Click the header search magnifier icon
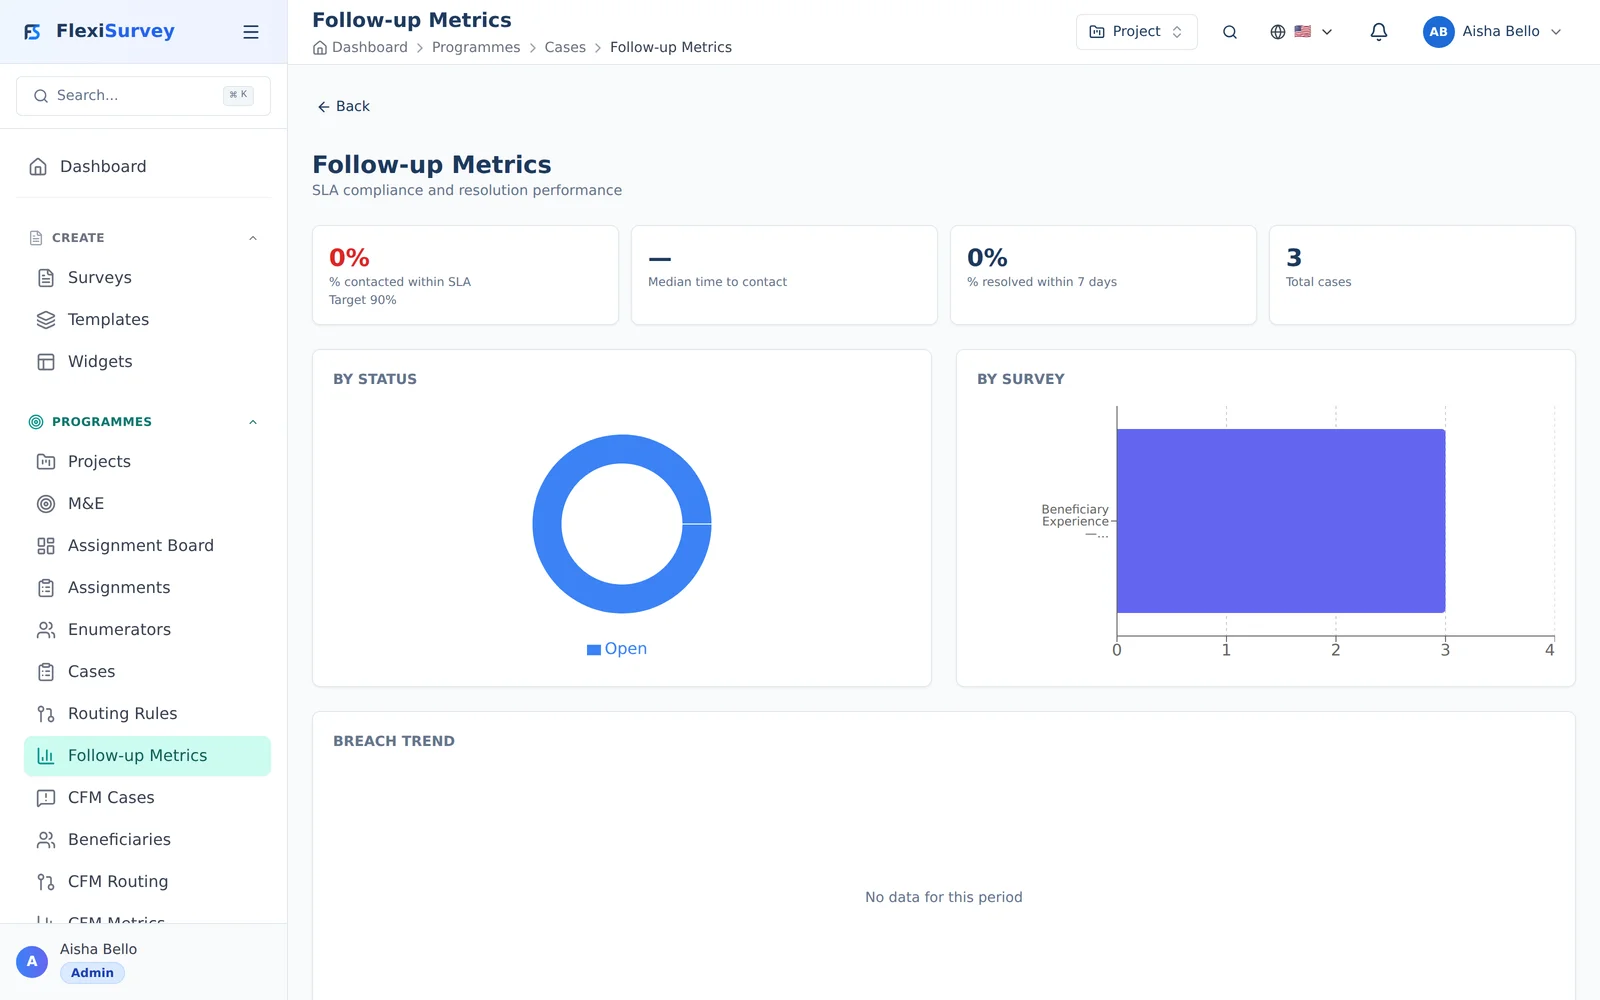 point(1230,32)
